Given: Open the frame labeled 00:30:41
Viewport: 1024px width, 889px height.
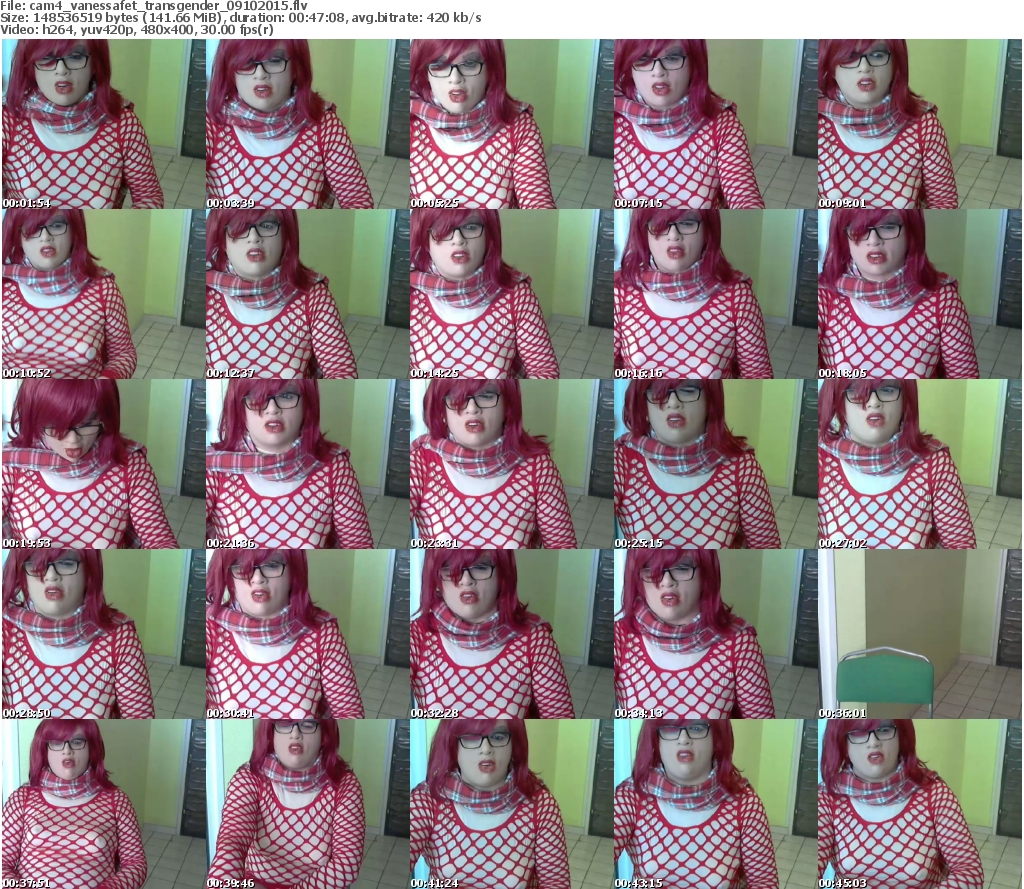Looking at the screenshot, I should pyautogui.click(x=307, y=634).
